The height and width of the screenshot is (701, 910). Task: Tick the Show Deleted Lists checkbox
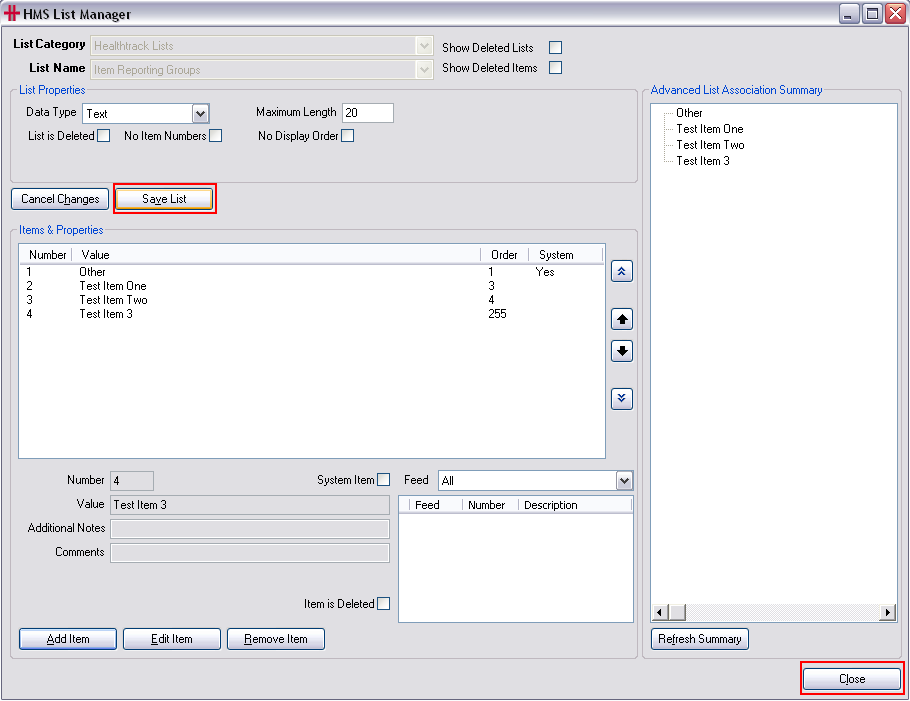555,48
